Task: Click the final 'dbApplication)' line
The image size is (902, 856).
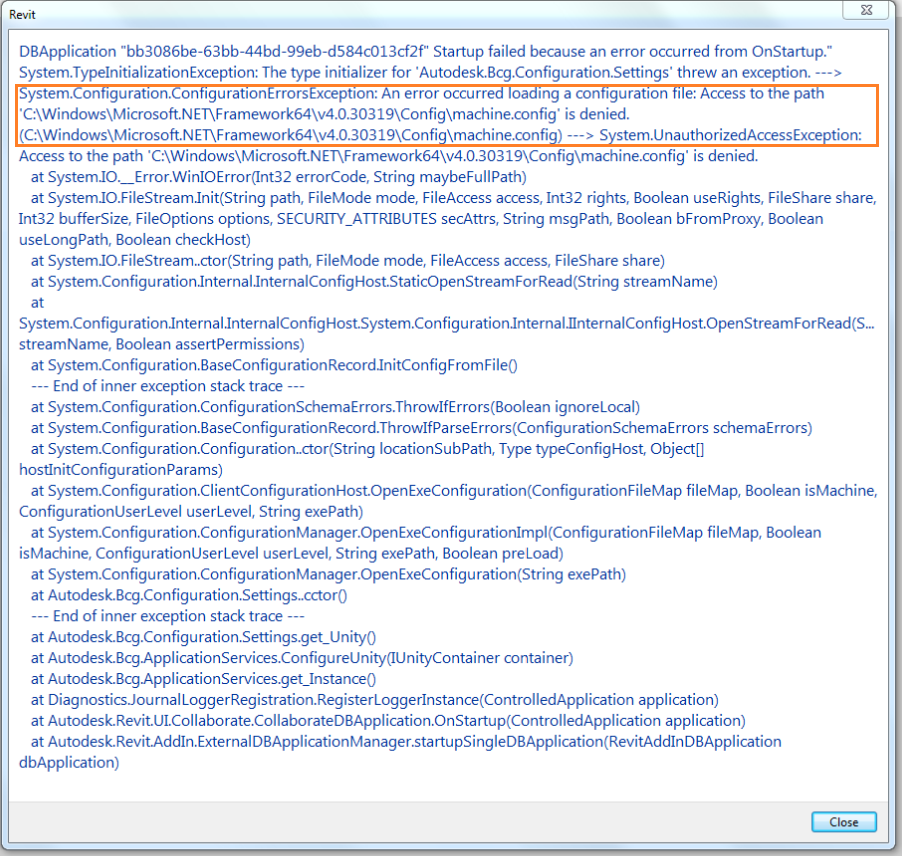Action: (69, 763)
